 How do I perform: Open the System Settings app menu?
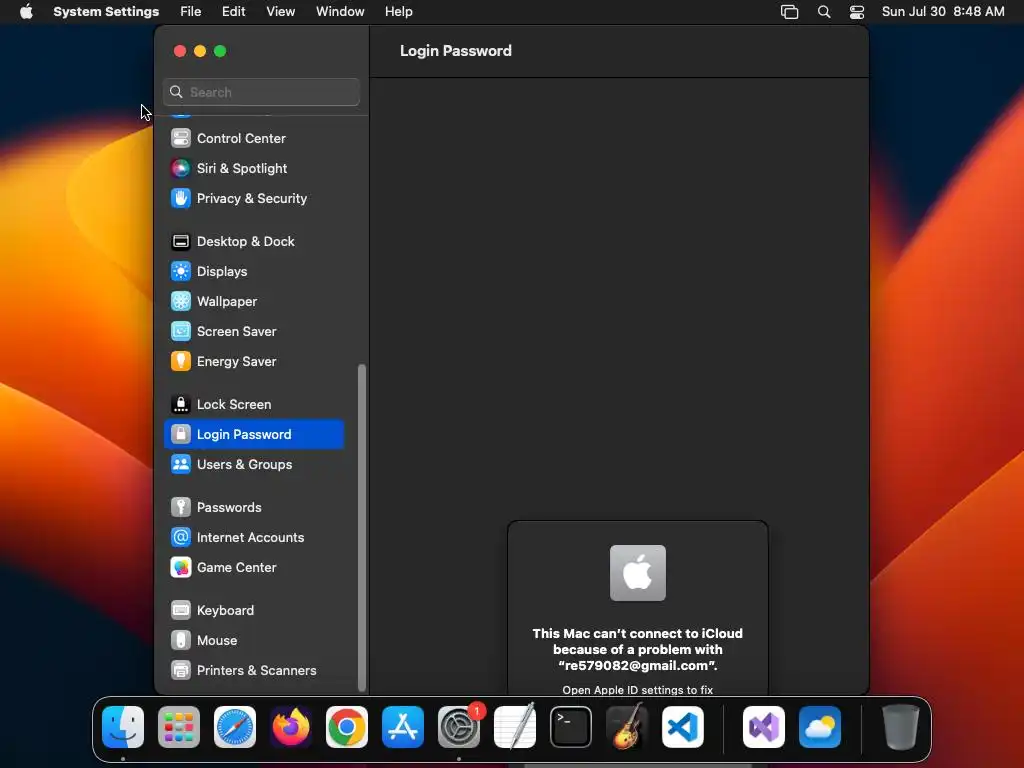106,12
